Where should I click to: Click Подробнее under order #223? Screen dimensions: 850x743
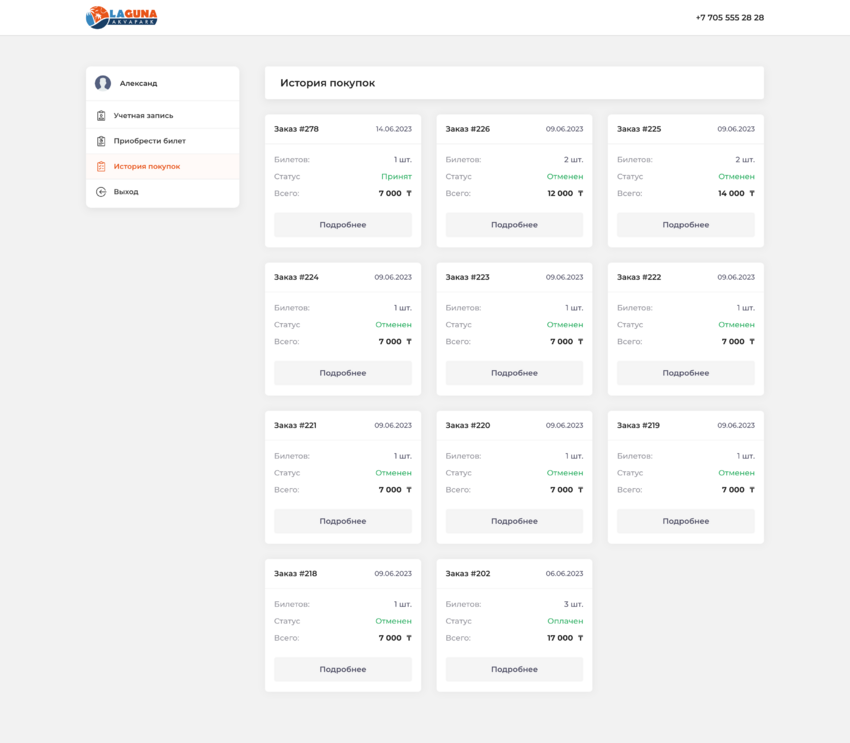[514, 373]
